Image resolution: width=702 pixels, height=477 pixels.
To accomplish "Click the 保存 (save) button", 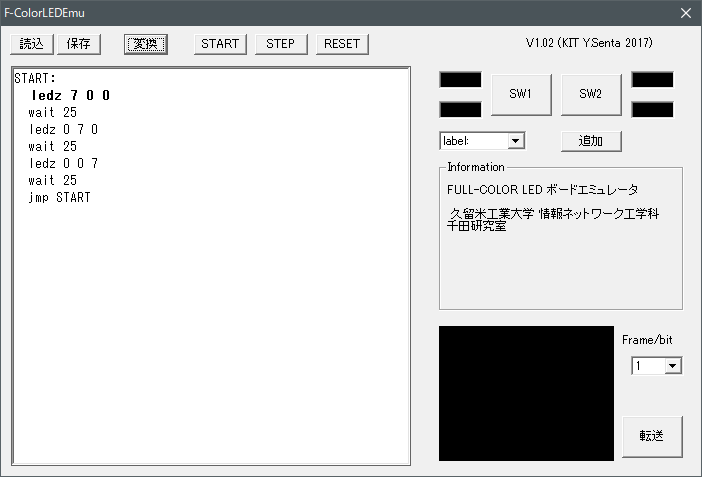I will pyautogui.click(x=79, y=44).
